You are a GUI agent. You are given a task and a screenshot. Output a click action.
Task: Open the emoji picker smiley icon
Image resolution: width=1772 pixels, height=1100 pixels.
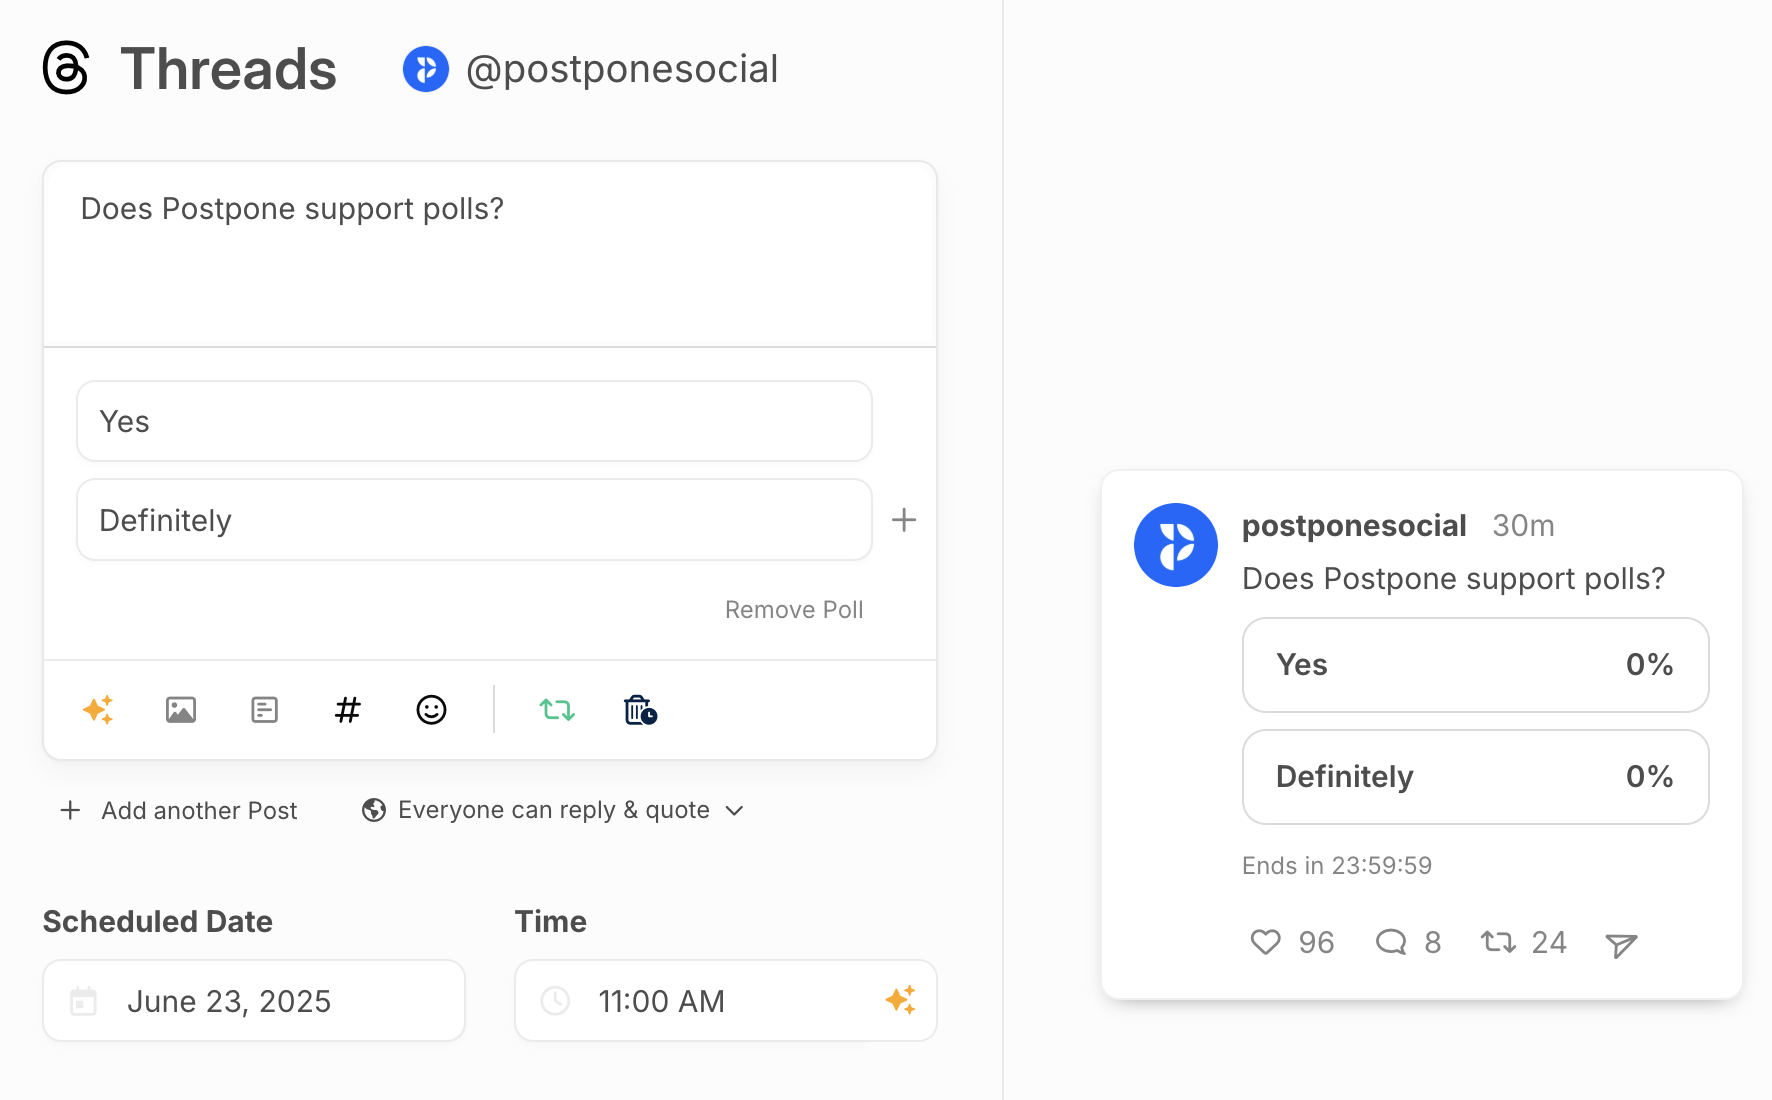pyautogui.click(x=431, y=710)
